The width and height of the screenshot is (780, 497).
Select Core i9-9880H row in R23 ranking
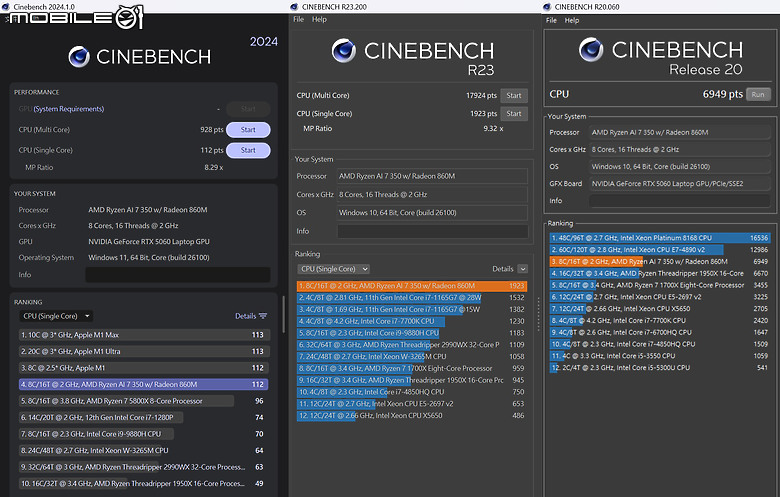click(412, 333)
